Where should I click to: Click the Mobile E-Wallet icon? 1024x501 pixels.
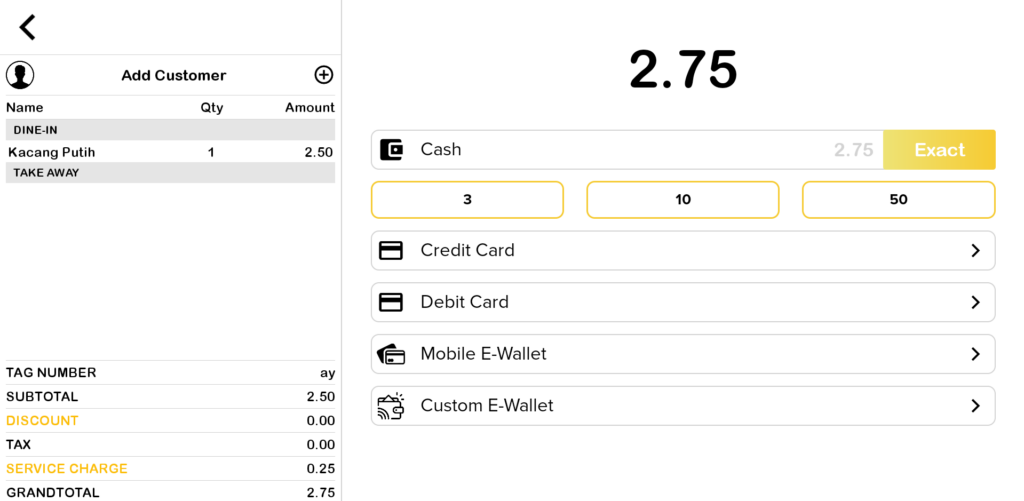point(391,354)
